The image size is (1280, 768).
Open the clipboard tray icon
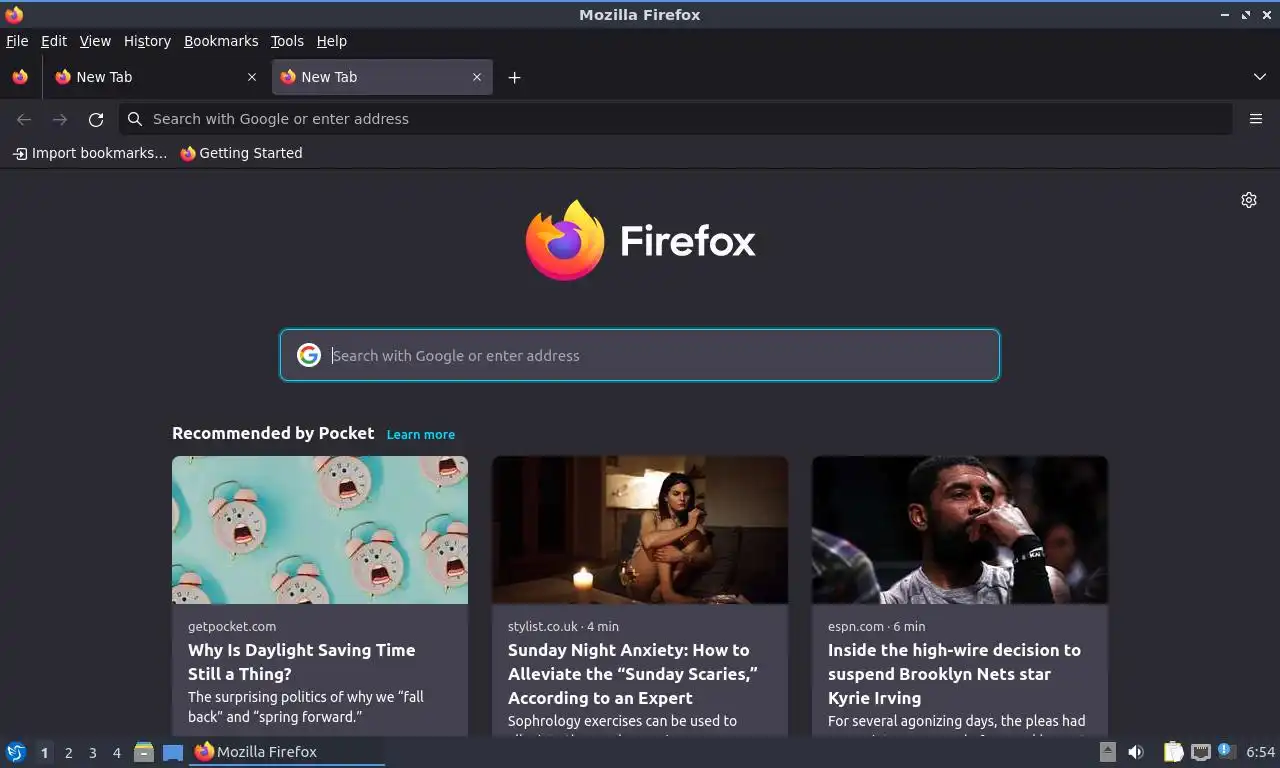(1174, 752)
